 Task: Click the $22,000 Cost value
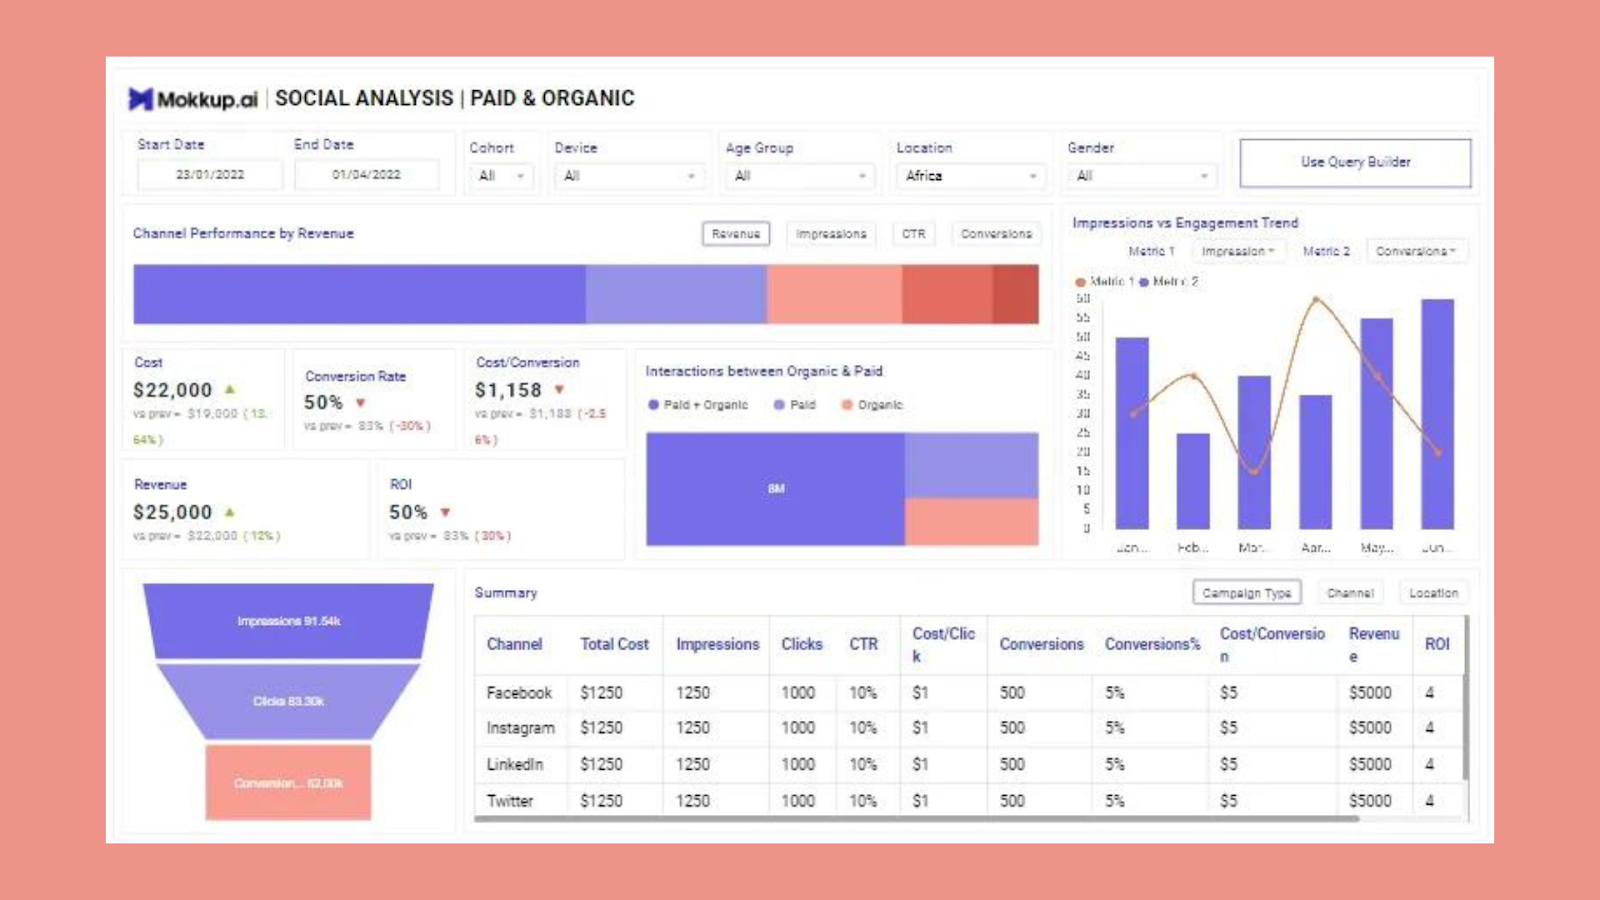[x=173, y=390]
